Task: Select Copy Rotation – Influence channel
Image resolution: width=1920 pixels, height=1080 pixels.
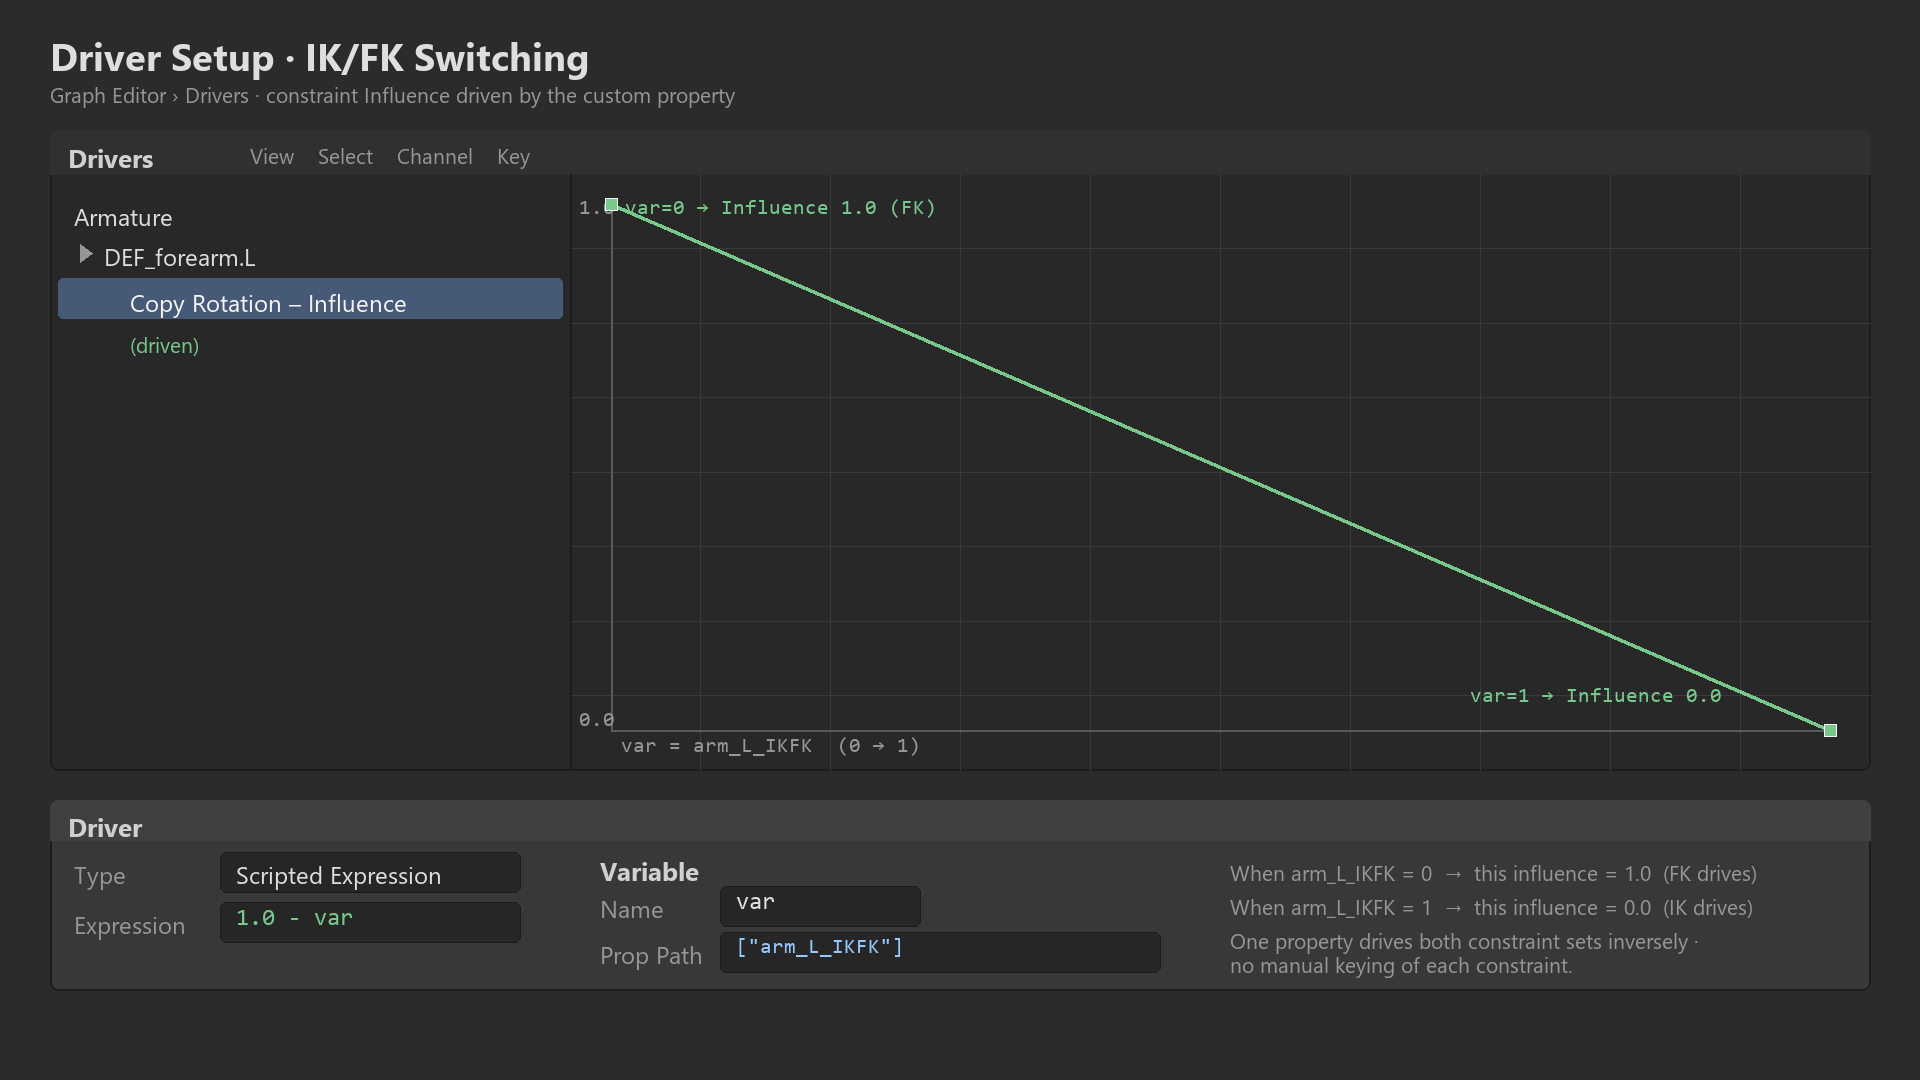Action: click(x=310, y=299)
